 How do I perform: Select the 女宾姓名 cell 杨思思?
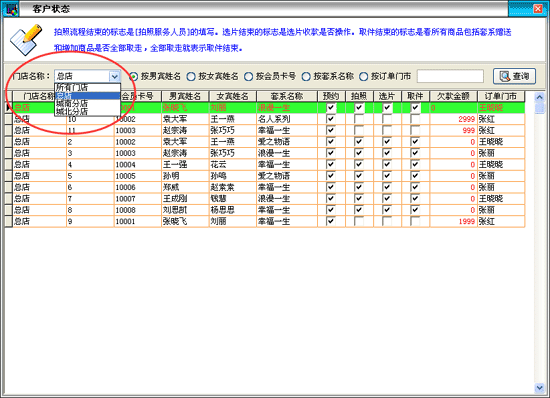(x=233, y=210)
